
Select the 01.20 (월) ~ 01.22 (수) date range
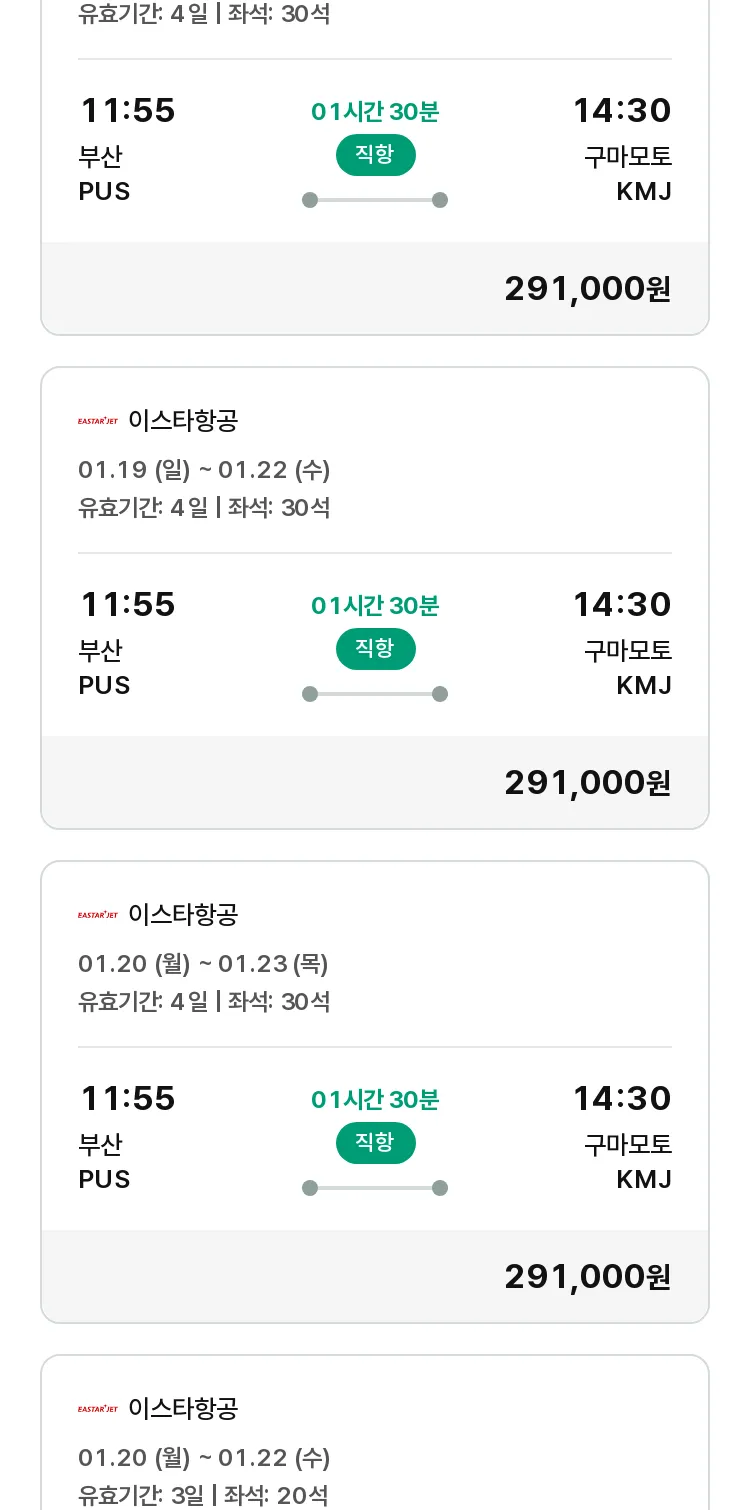(x=204, y=1458)
